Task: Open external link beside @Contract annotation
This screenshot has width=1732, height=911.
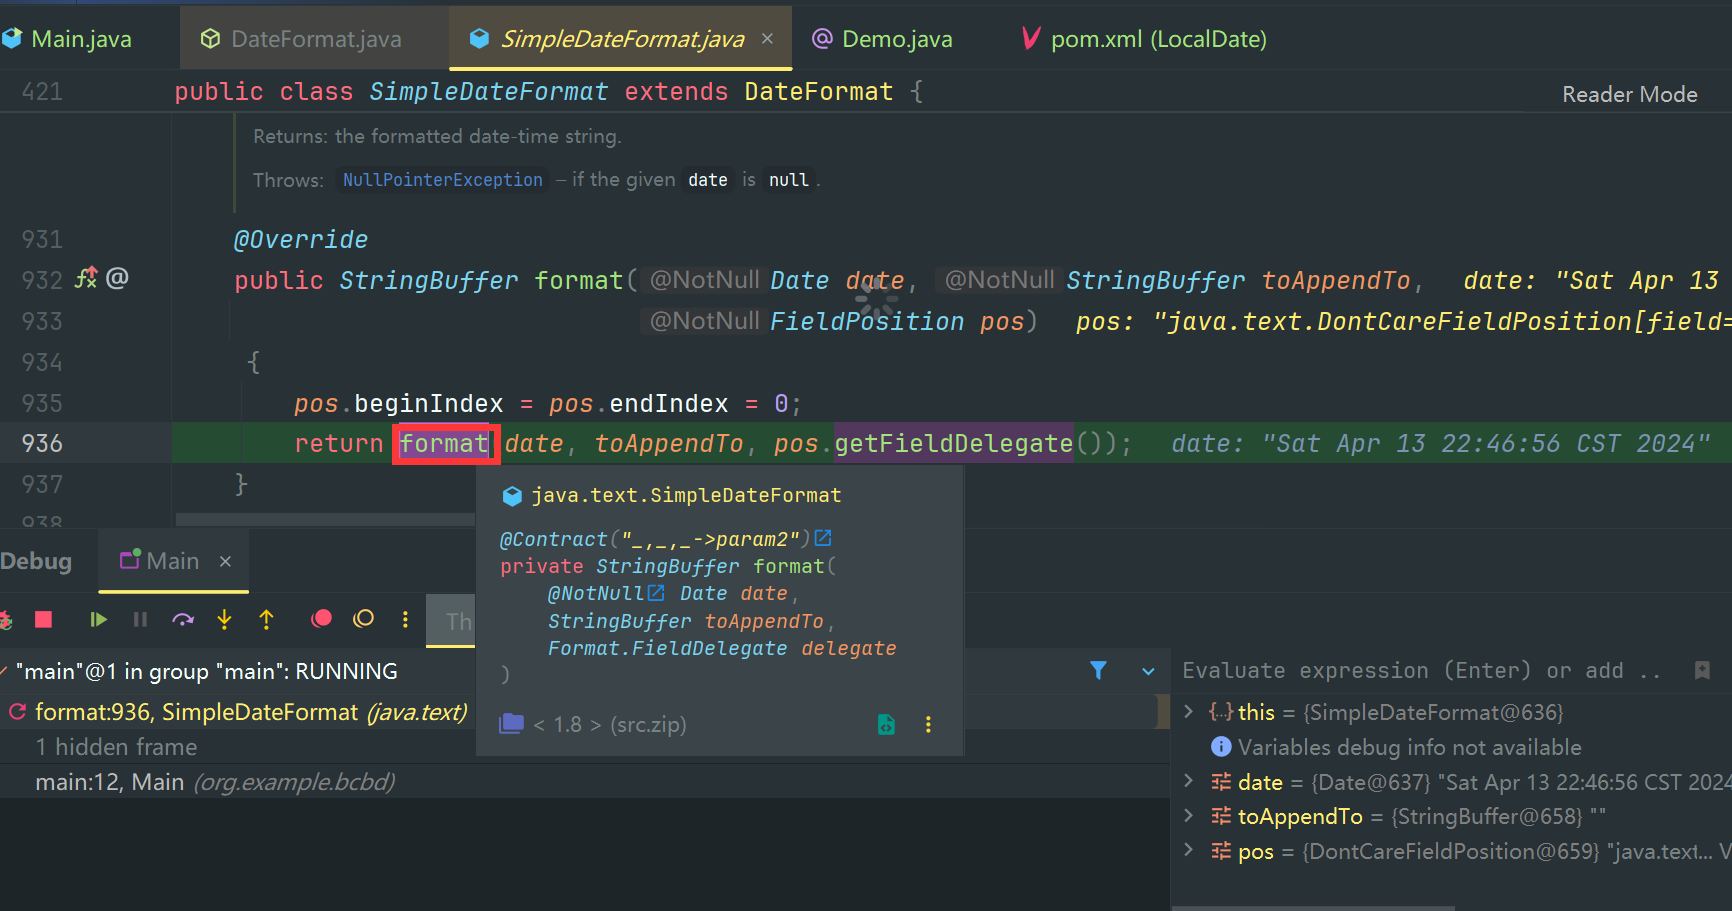Action: point(823,538)
